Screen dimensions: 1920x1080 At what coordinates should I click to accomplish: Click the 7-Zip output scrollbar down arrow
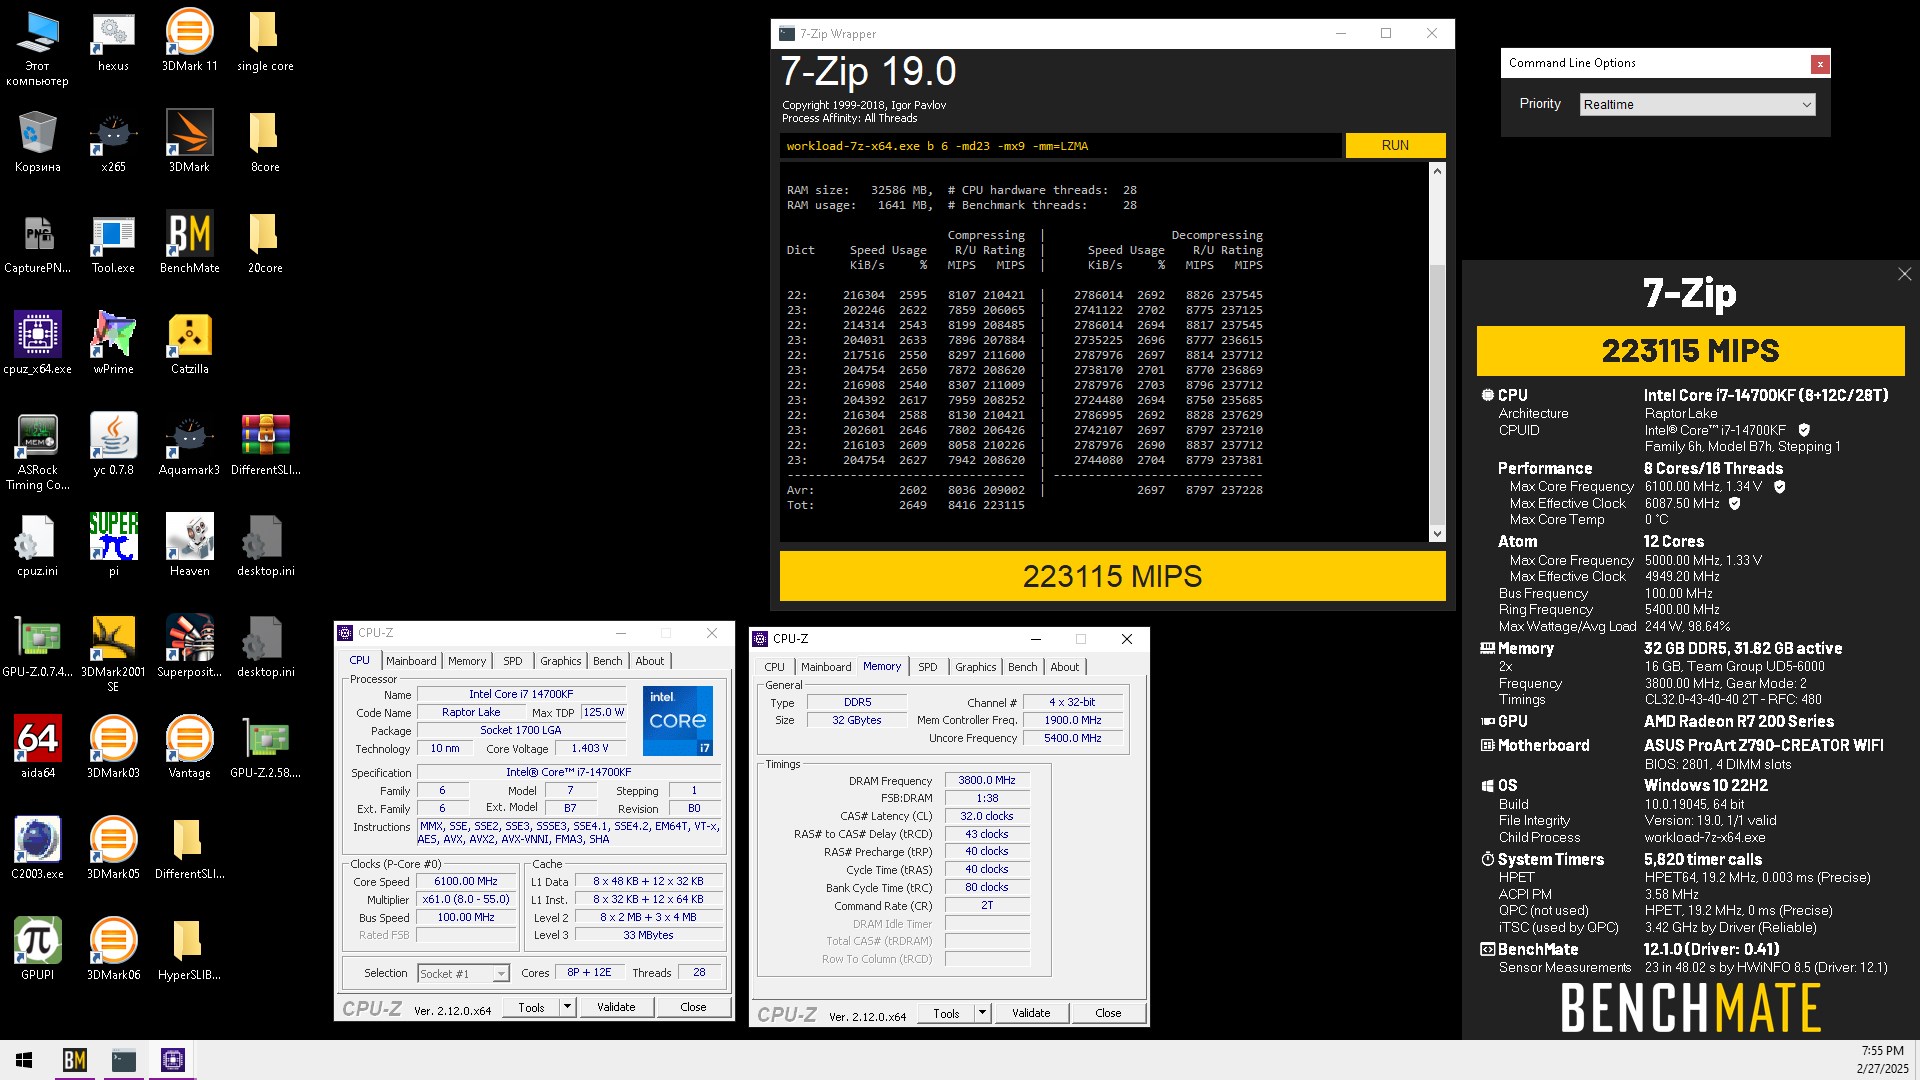pos(1437,534)
